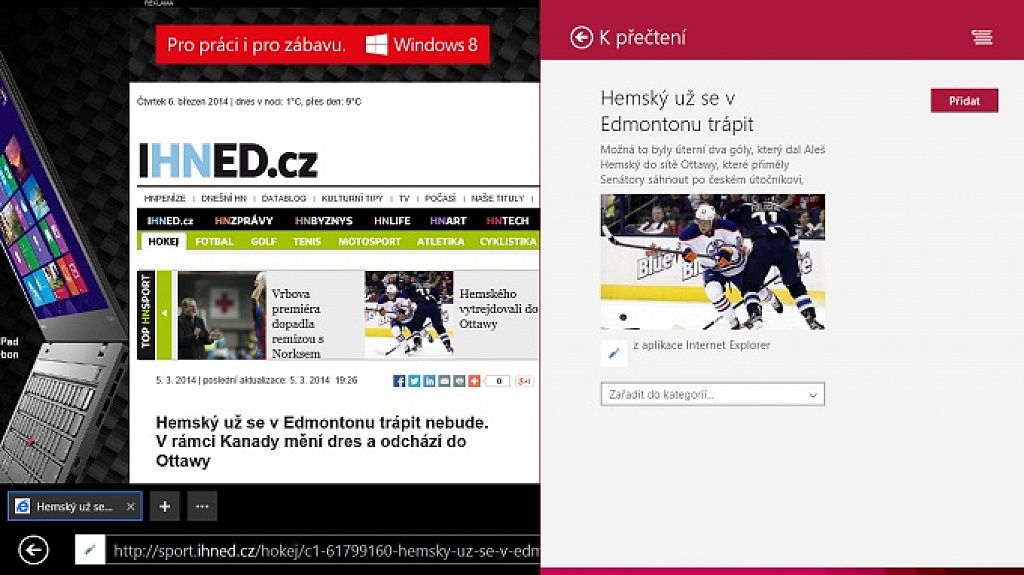The image size is (1024, 575).
Task: Switch to the CYKLISTIKA sport tab
Action: (x=508, y=242)
